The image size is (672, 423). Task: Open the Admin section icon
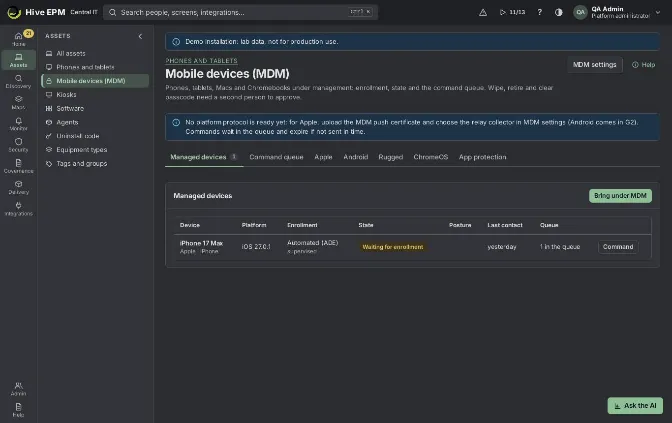18,389
